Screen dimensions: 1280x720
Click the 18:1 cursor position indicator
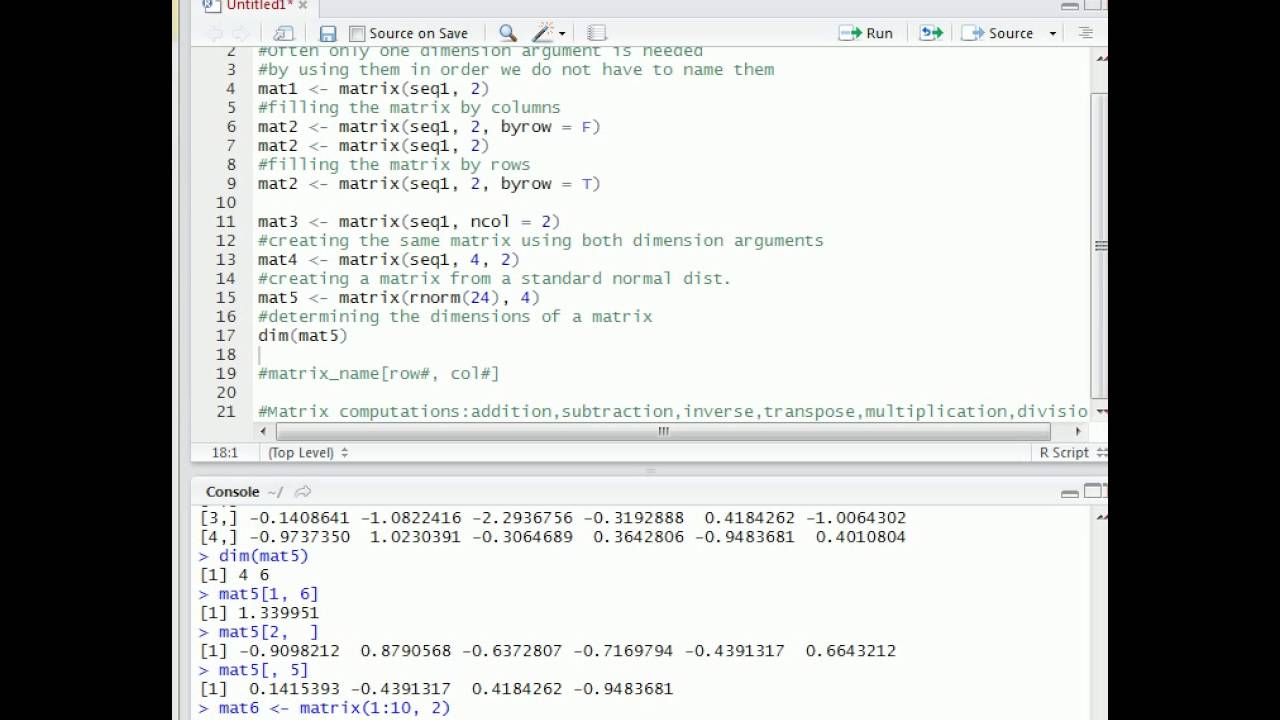tap(224, 452)
